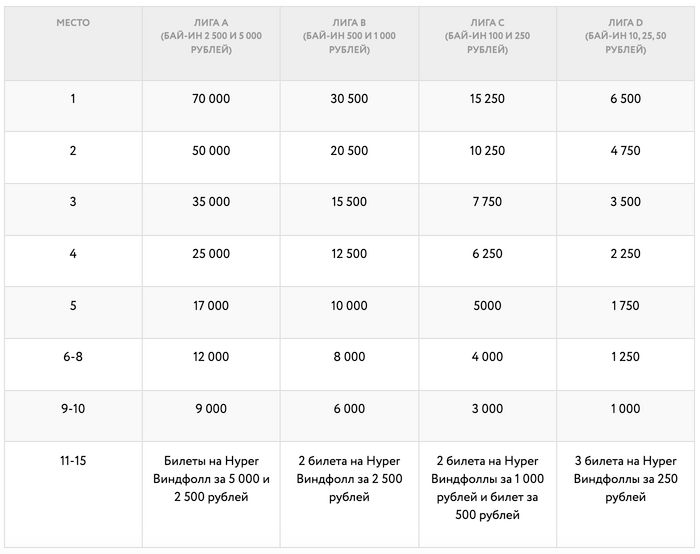Select the 20 500 prize value
Image resolution: width=700 pixels, height=554 pixels.
(x=348, y=151)
